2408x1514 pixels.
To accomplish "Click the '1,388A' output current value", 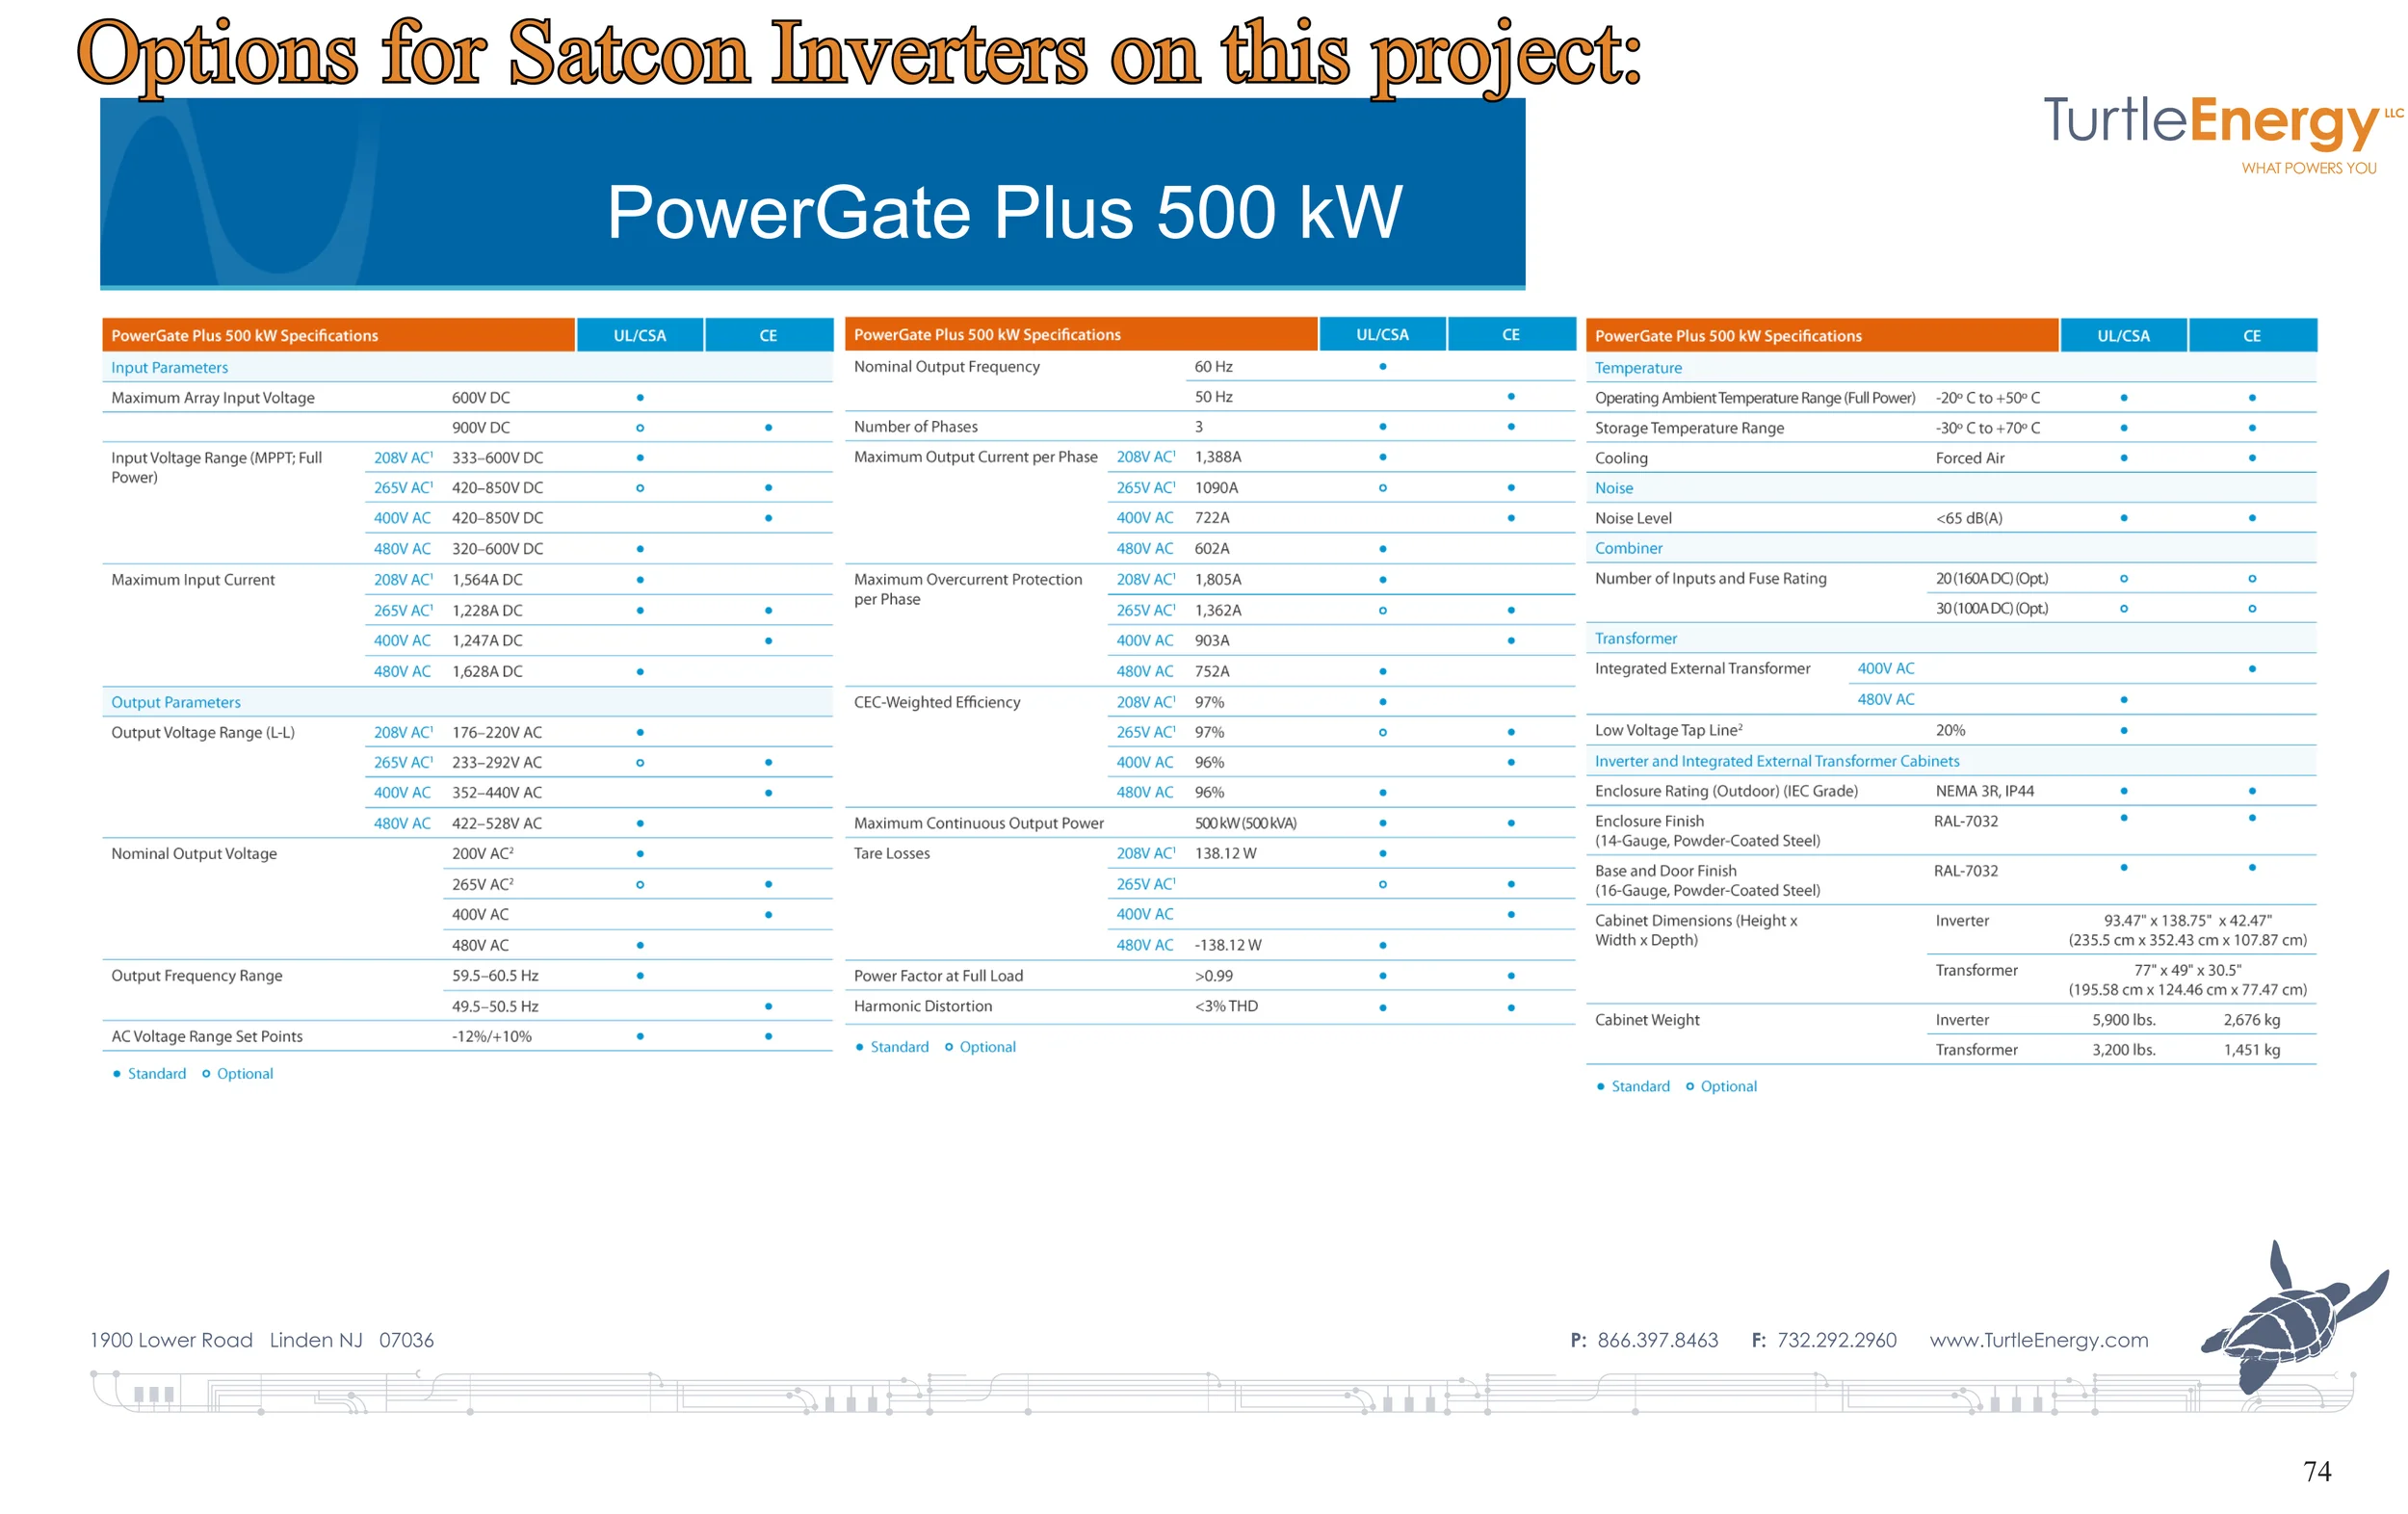I will (1217, 457).
